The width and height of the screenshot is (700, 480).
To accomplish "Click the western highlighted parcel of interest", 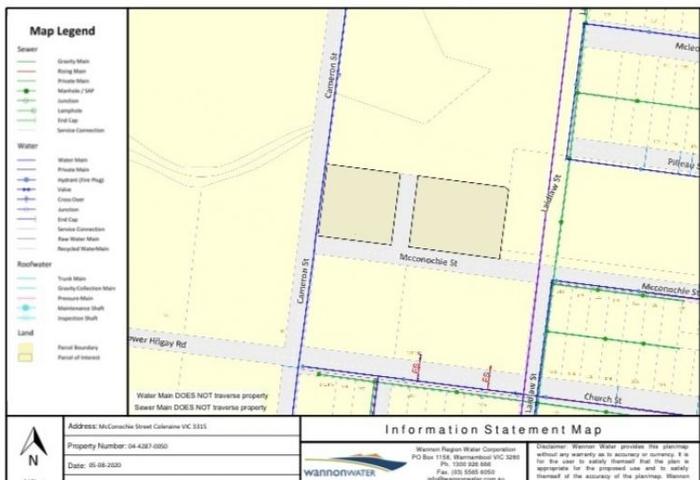I will 359,205.
